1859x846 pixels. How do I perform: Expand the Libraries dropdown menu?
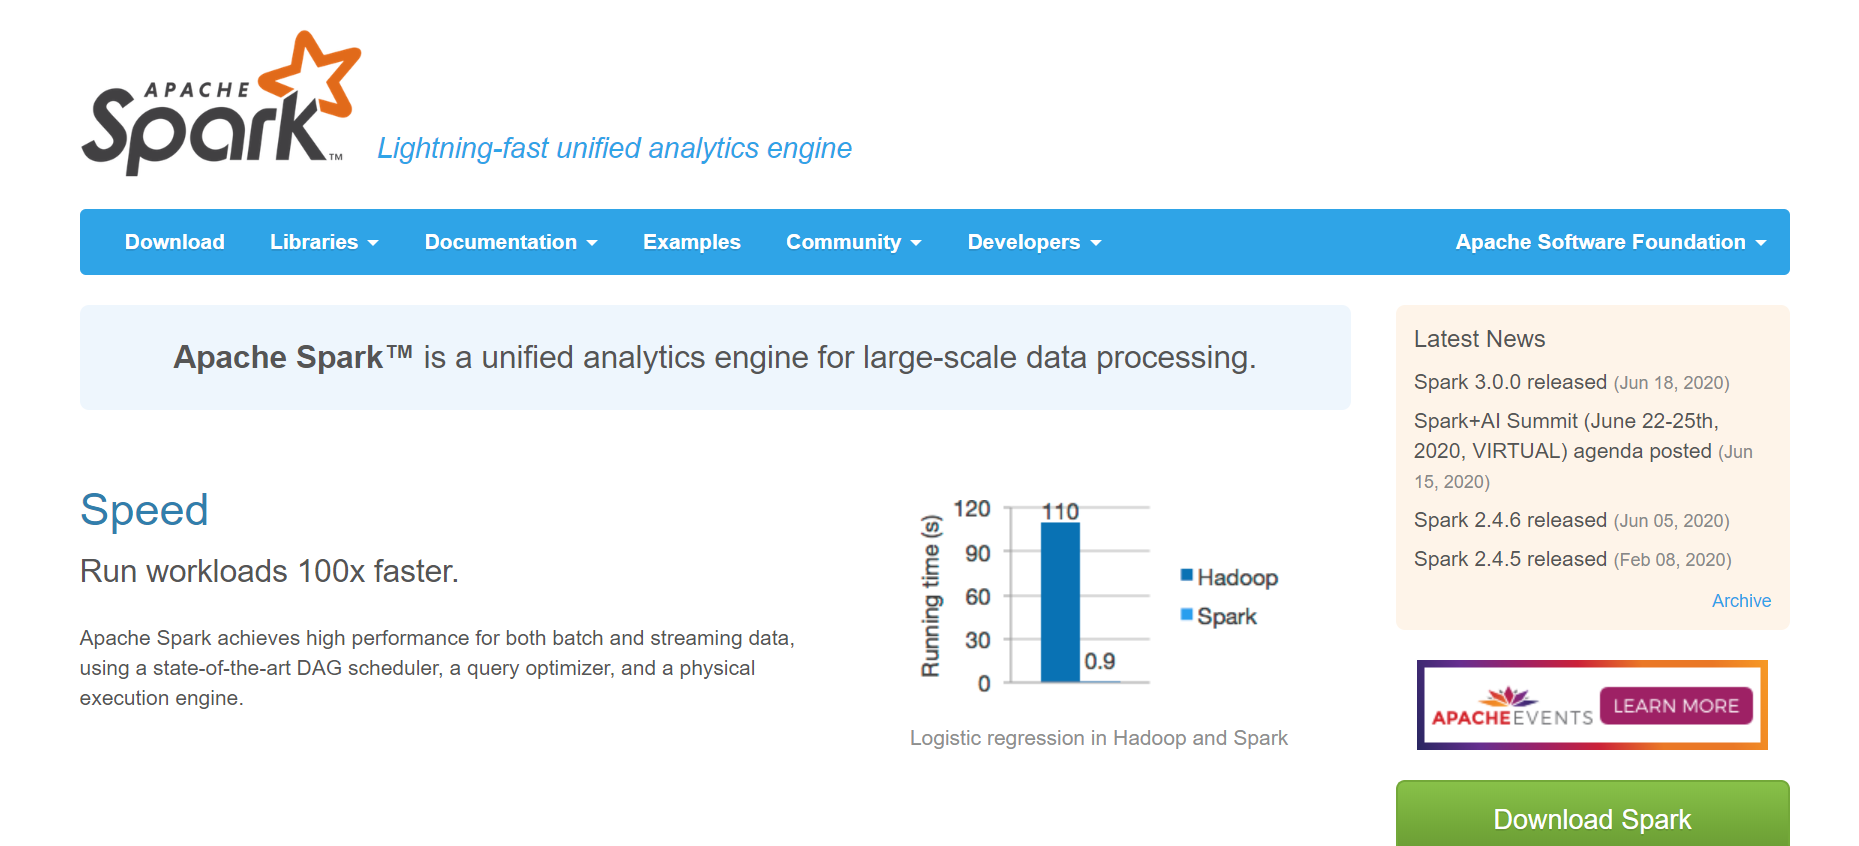324,242
